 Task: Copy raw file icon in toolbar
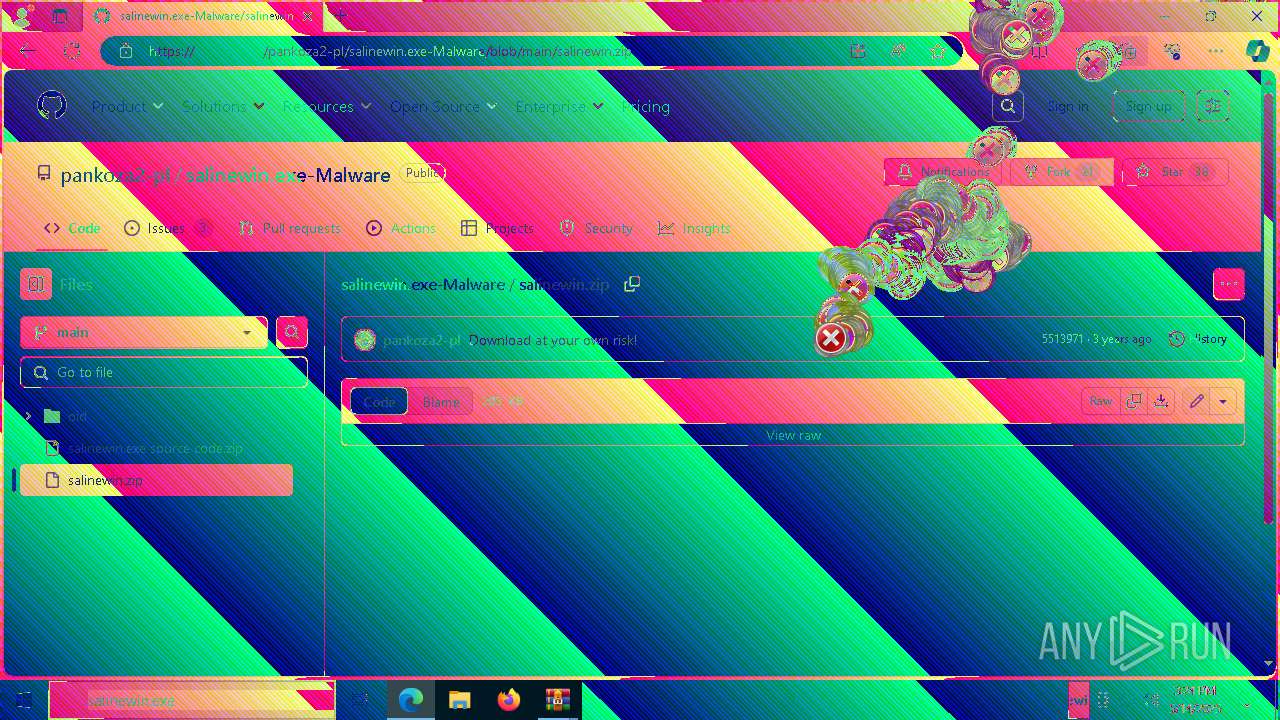tap(1133, 401)
